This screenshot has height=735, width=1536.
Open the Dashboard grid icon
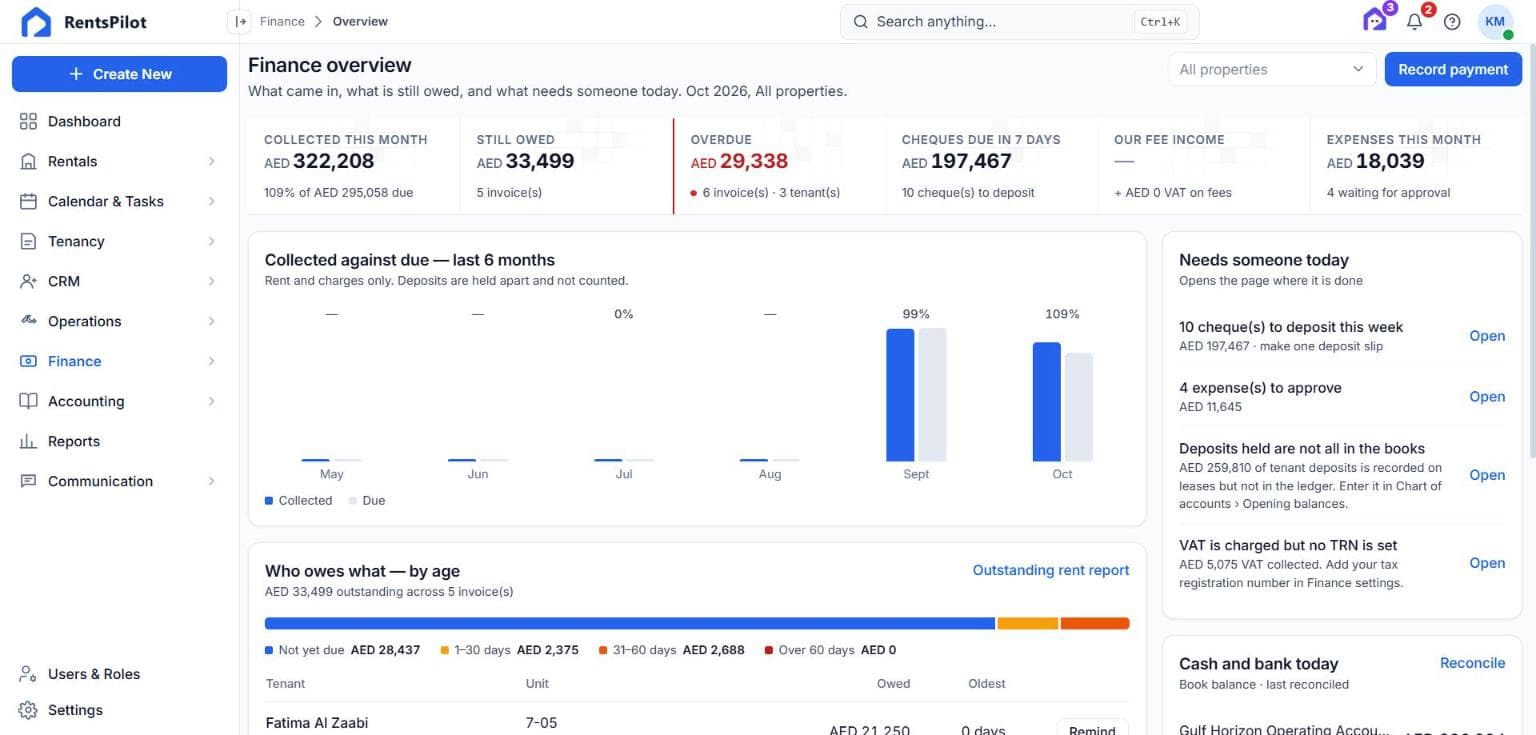click(28, 121)
